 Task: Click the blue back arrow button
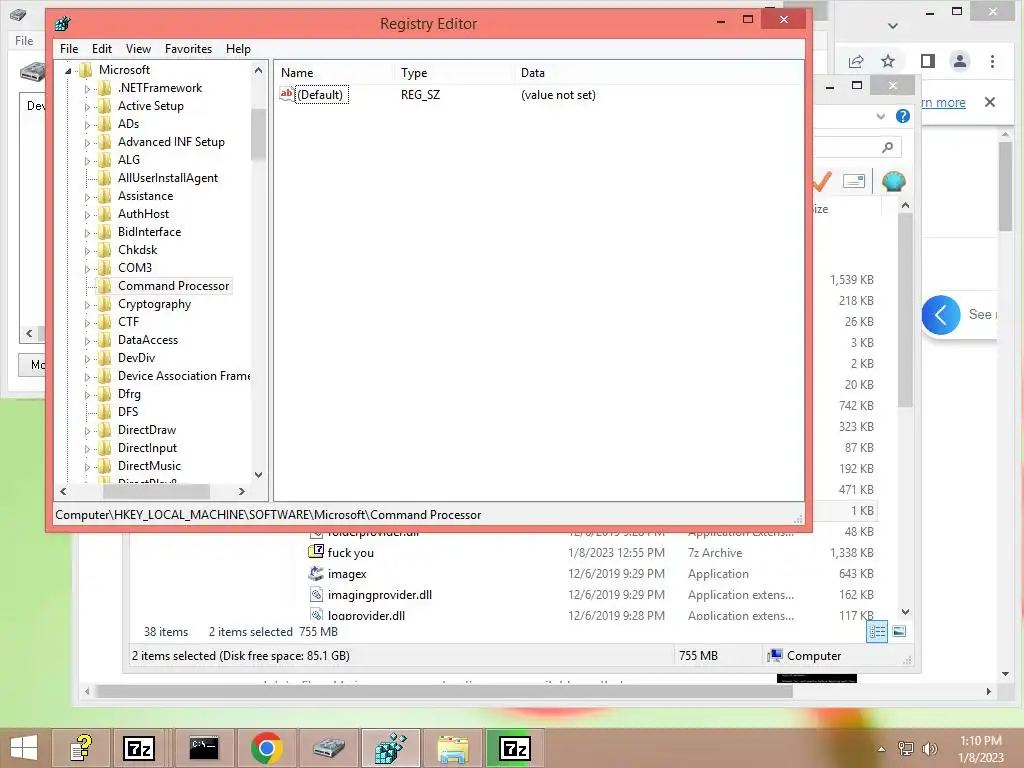[x=940, y=315]
